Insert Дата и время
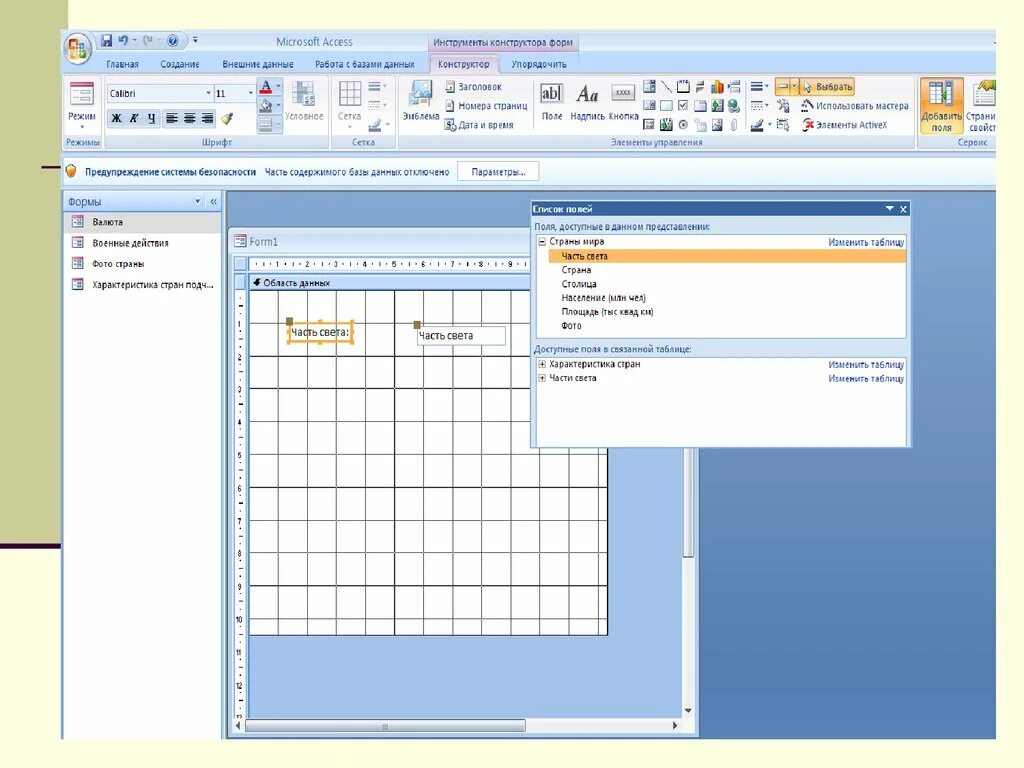The height and width of the screenshot is (768, 1024). pyautogui.click(x=479, y=125)
